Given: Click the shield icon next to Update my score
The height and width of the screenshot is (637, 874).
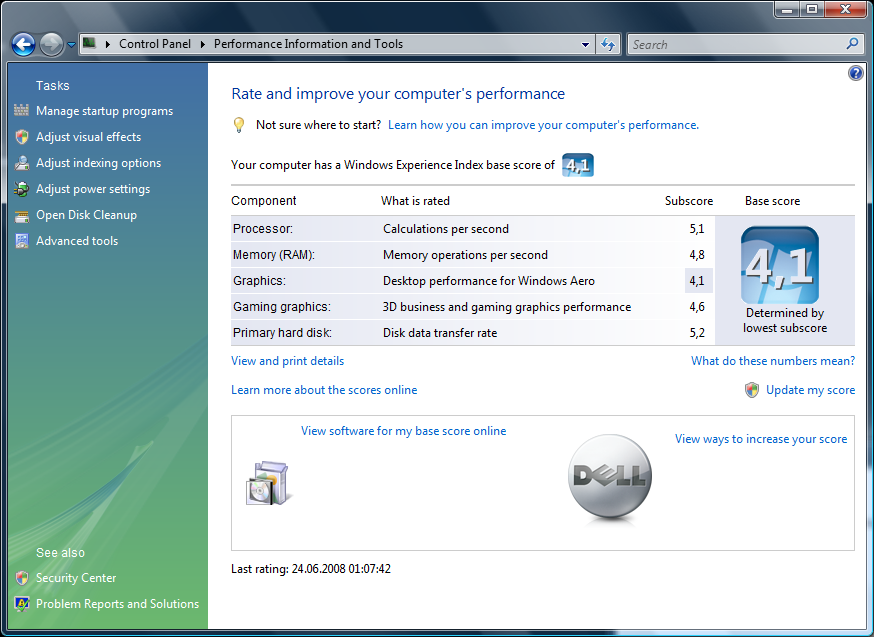Looking at the screenshot, I should tap(751, 390).
